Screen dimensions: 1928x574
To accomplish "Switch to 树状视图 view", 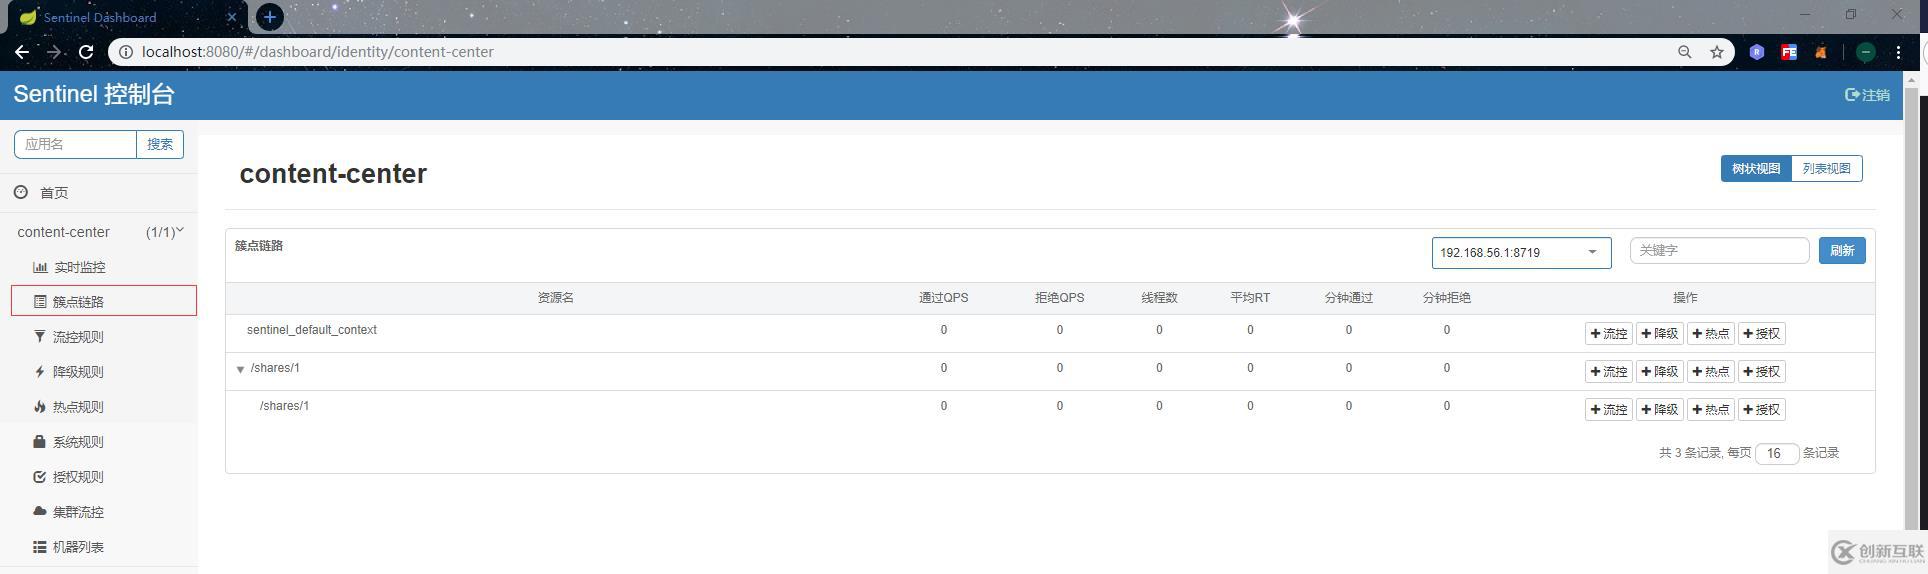I will 1756,169.
